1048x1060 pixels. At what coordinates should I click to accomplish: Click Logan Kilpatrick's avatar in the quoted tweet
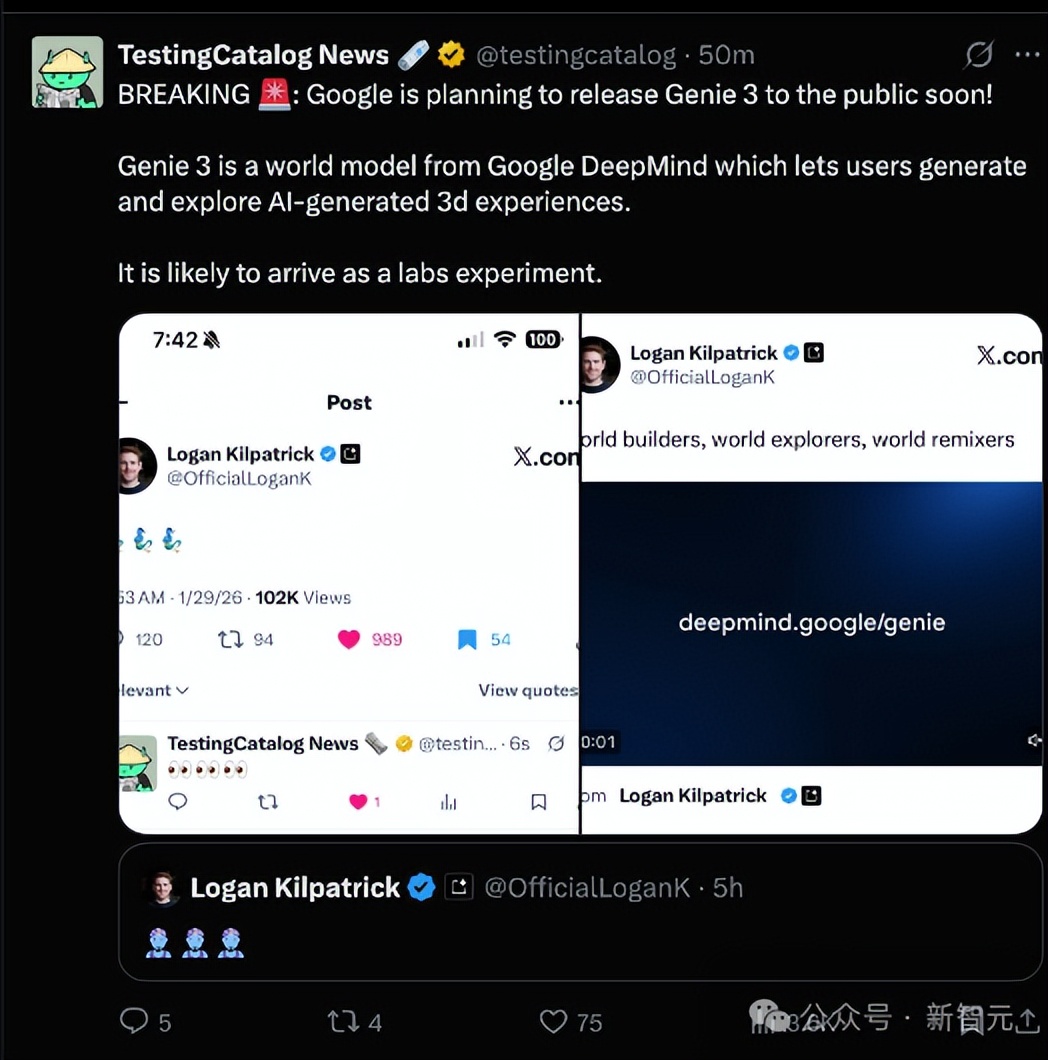coord(162,887)
